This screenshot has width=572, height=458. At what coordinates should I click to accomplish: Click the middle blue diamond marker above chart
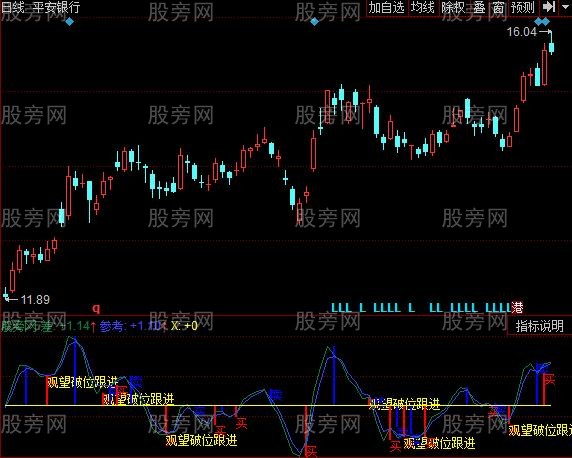click(x=314, y=22)
